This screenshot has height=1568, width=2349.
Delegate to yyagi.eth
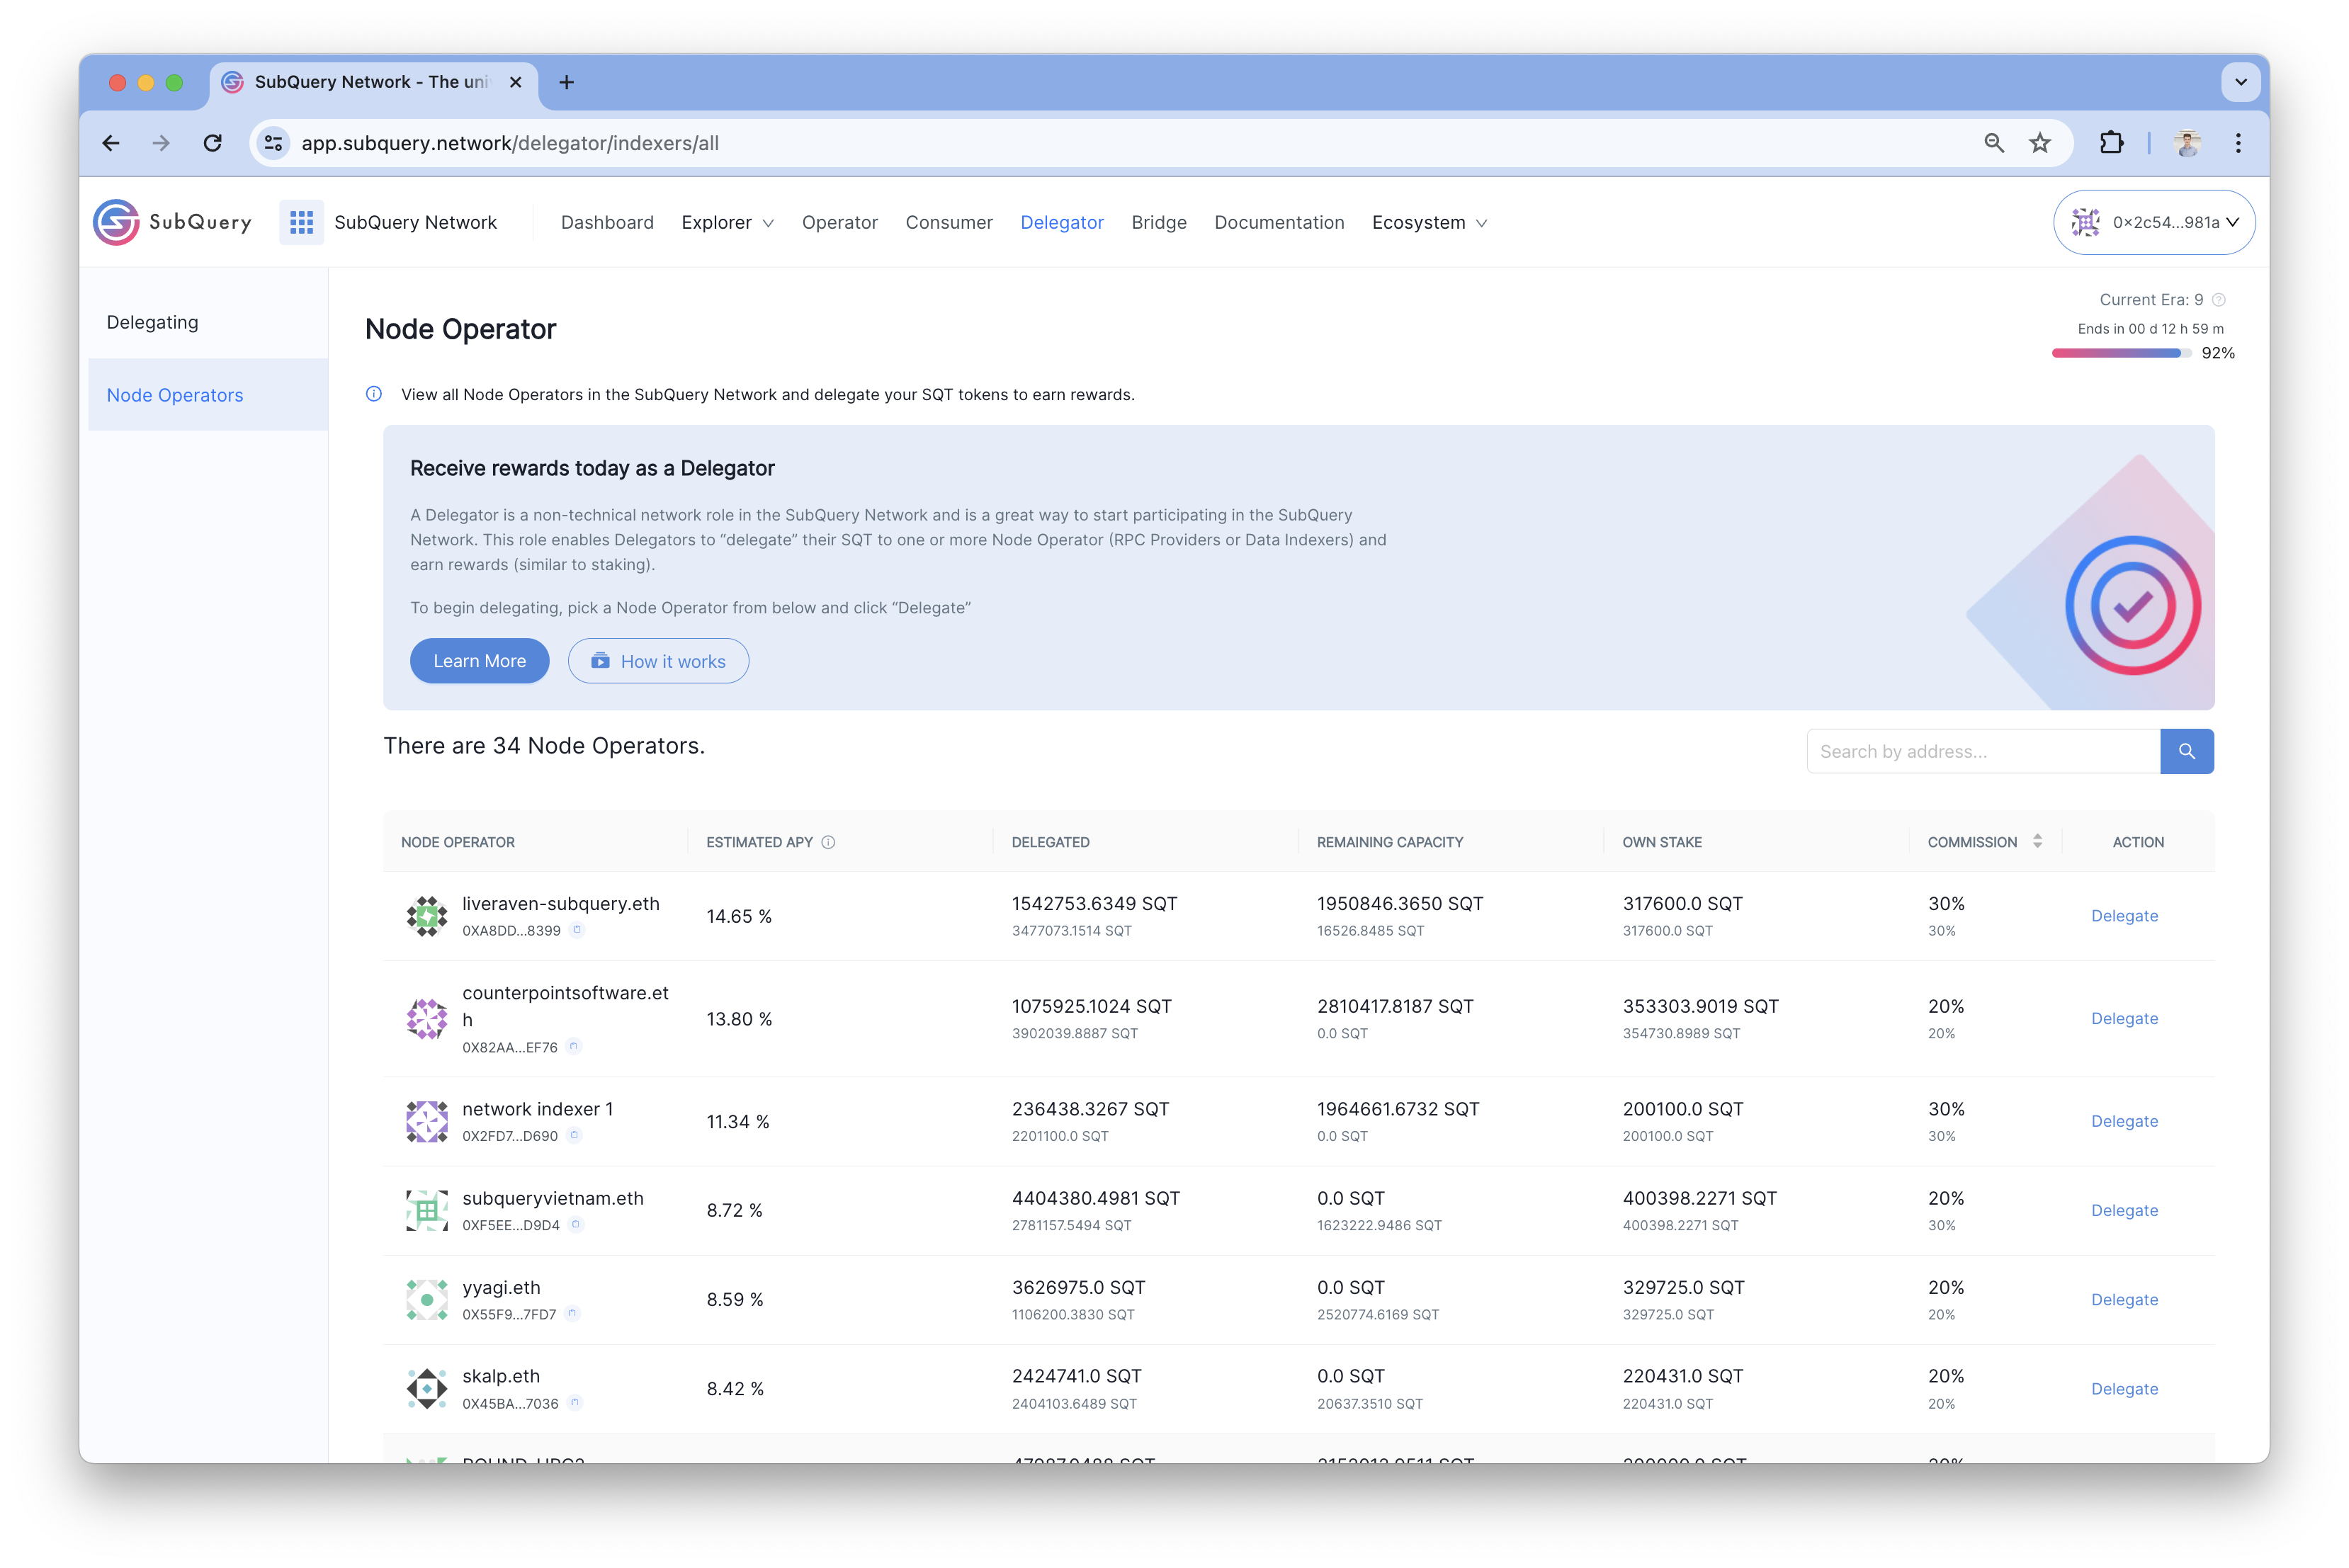(x=2124, y=1300)
